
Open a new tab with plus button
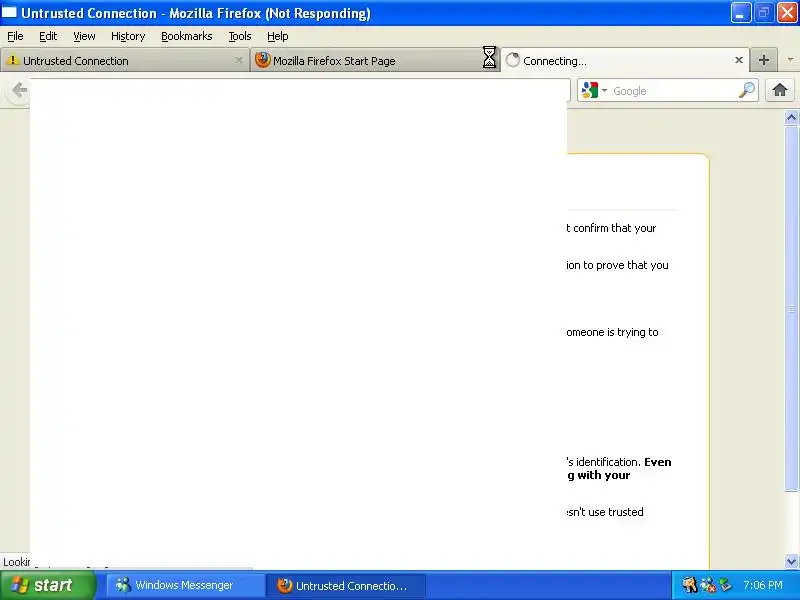coord(764,60)
